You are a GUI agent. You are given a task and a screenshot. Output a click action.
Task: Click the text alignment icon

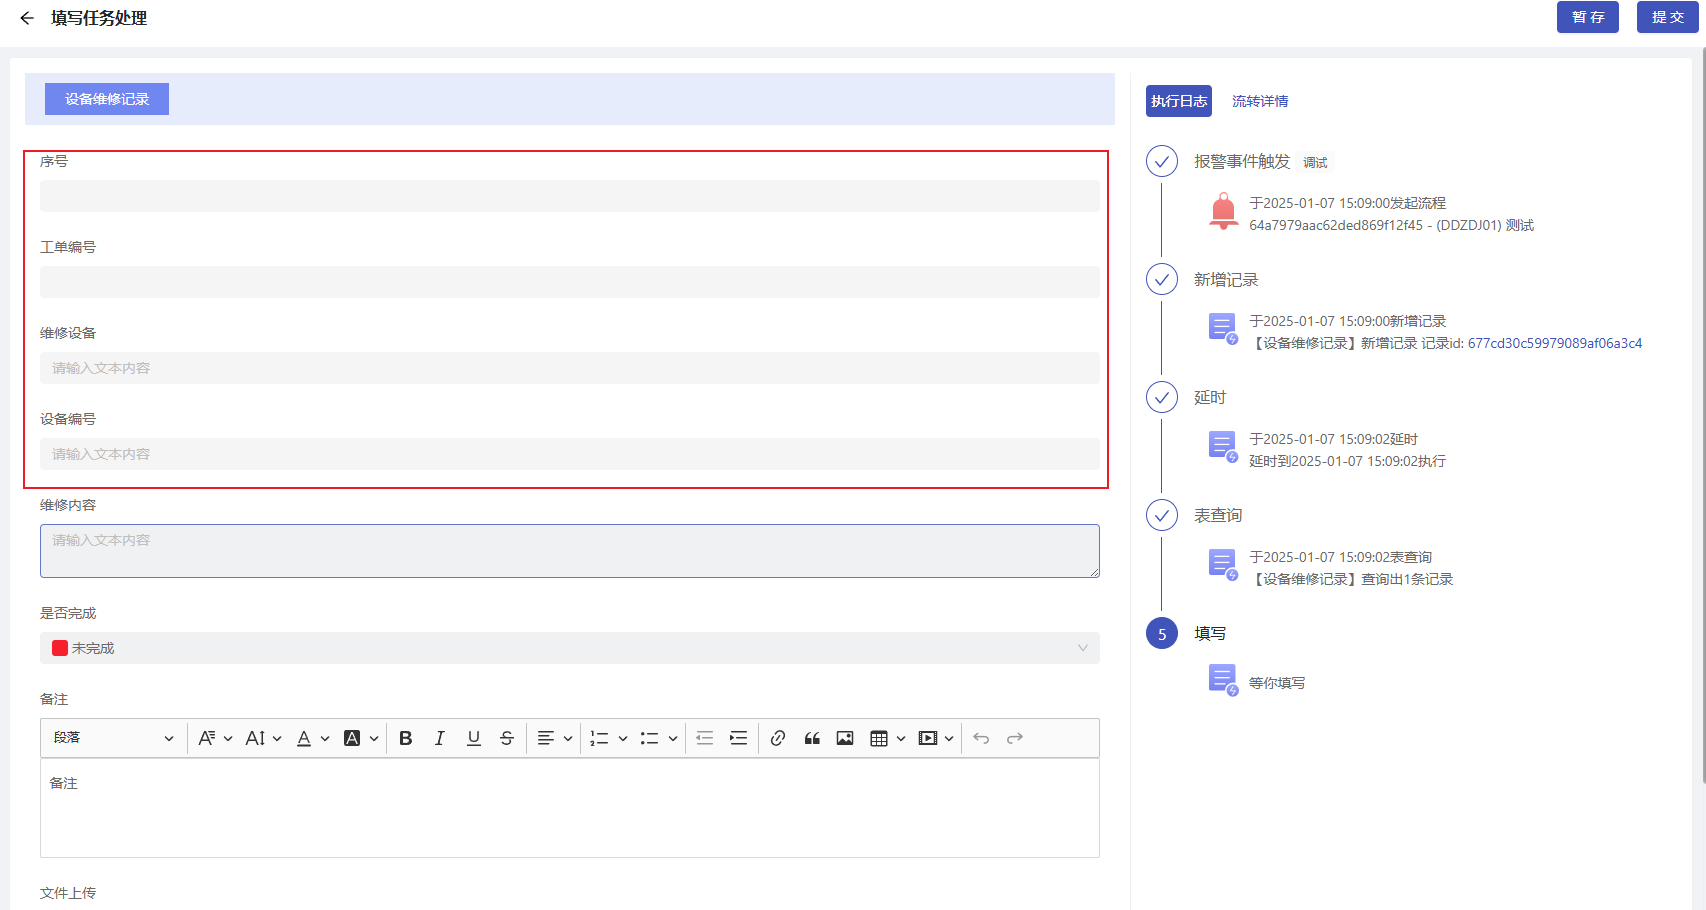pyautogui.click(x=546, y=738)
